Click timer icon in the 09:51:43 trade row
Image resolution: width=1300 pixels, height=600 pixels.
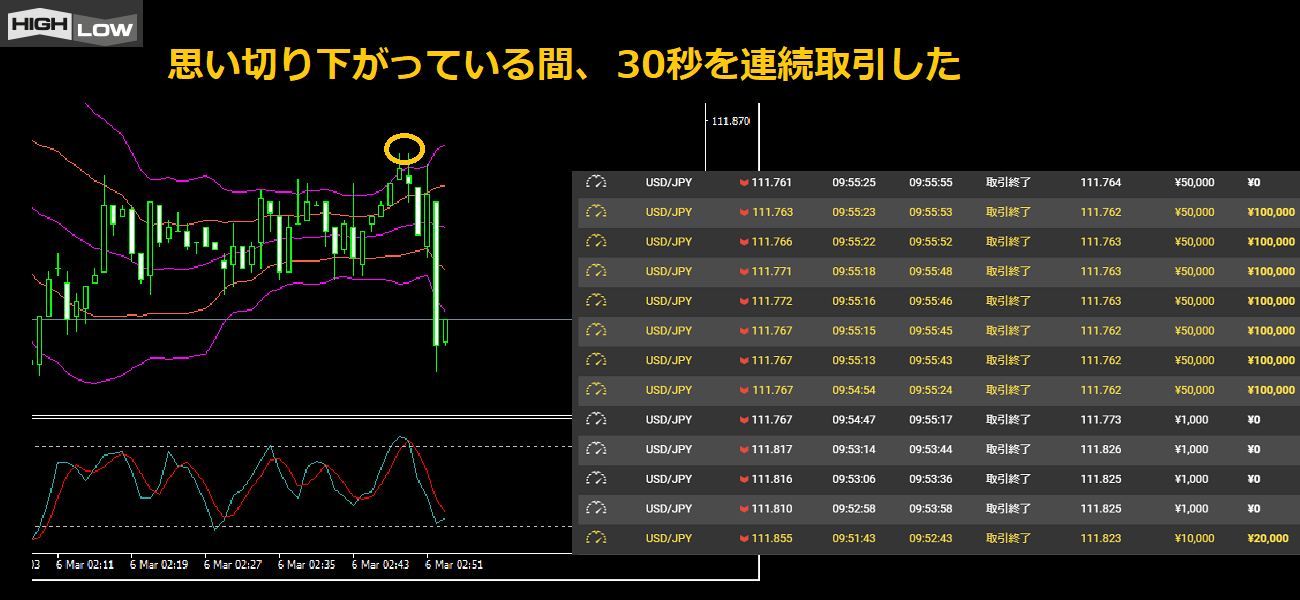597,539
